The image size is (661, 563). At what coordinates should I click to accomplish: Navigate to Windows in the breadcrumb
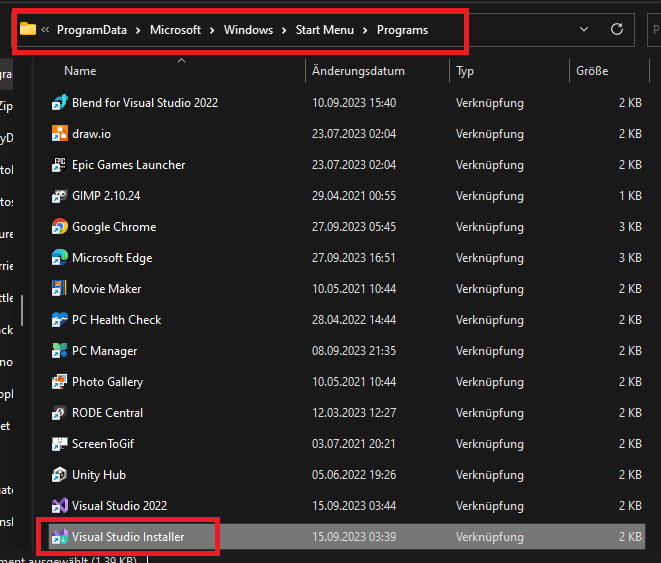(248, 30)
